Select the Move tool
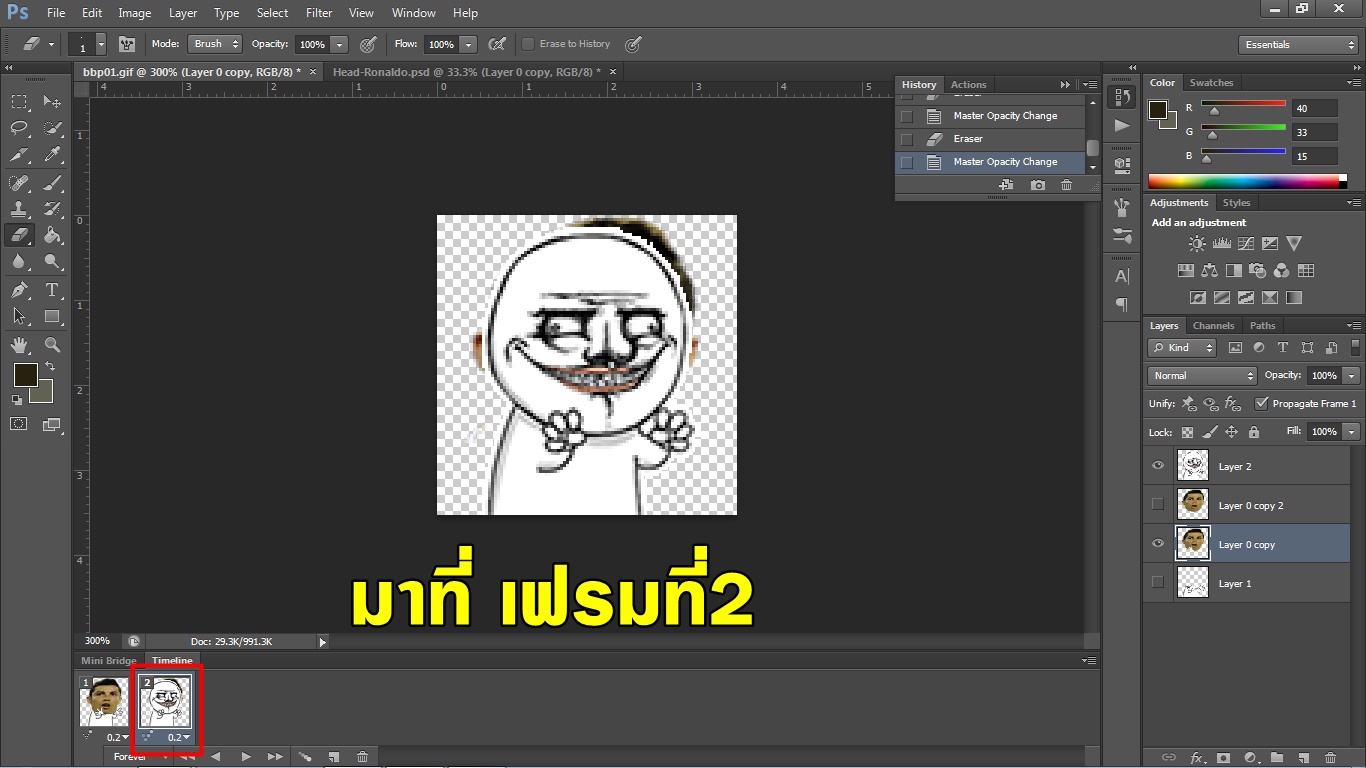The width and height of the screenshot is (1366, 768). (53, 101)
